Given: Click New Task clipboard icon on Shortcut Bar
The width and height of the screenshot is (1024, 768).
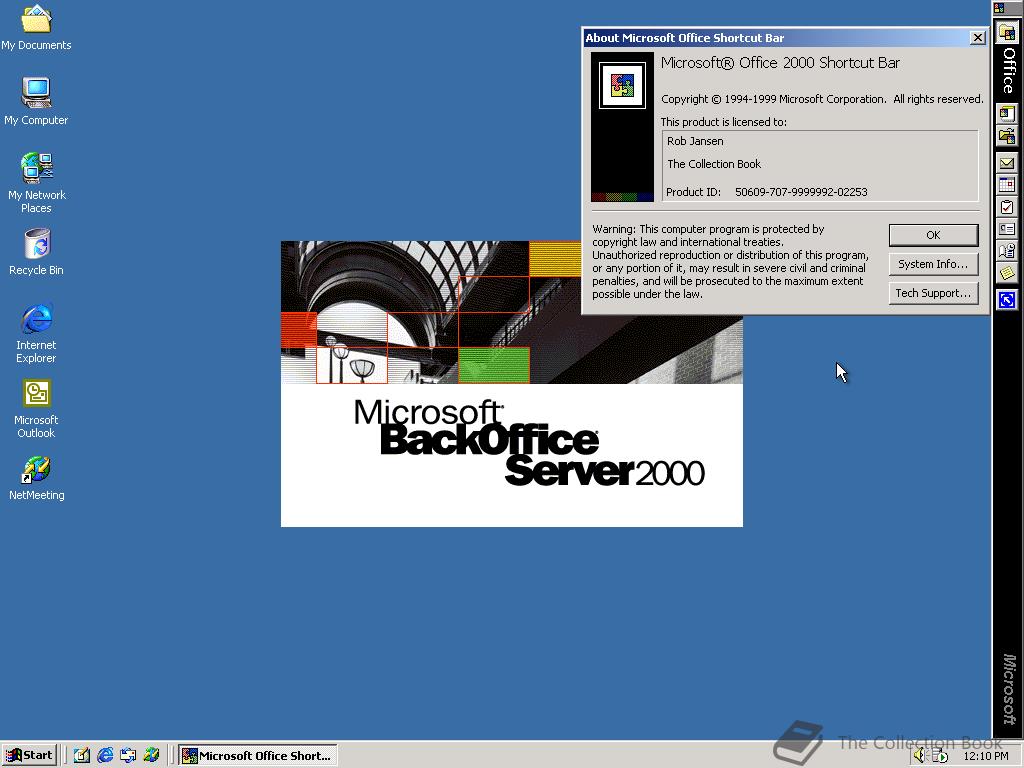Looking at the screenshot, I should pyautogui.click(x=1007, y=207).
